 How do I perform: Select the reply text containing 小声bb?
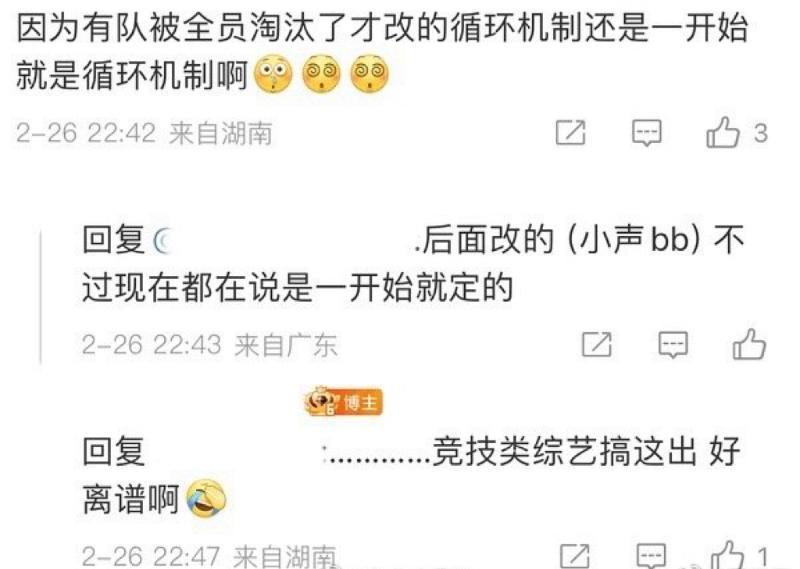pos(413,264)
